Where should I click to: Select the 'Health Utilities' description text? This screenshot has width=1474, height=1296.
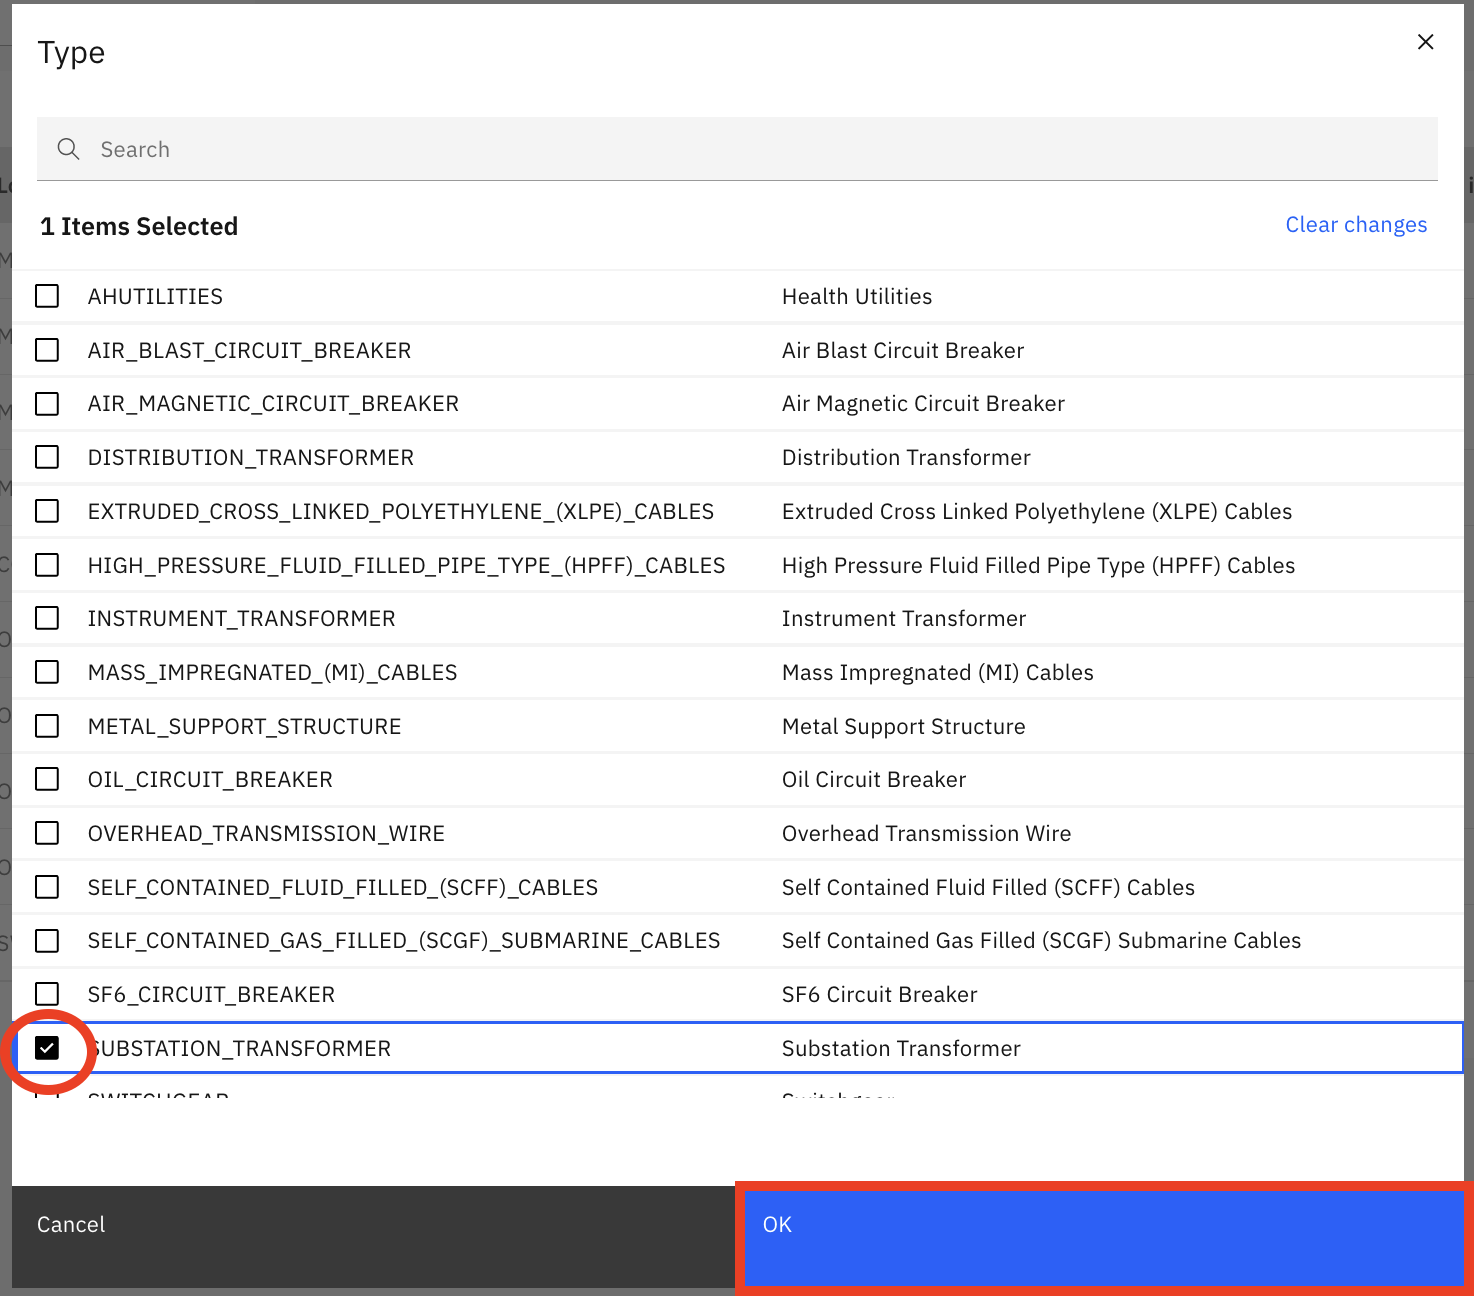857,296
